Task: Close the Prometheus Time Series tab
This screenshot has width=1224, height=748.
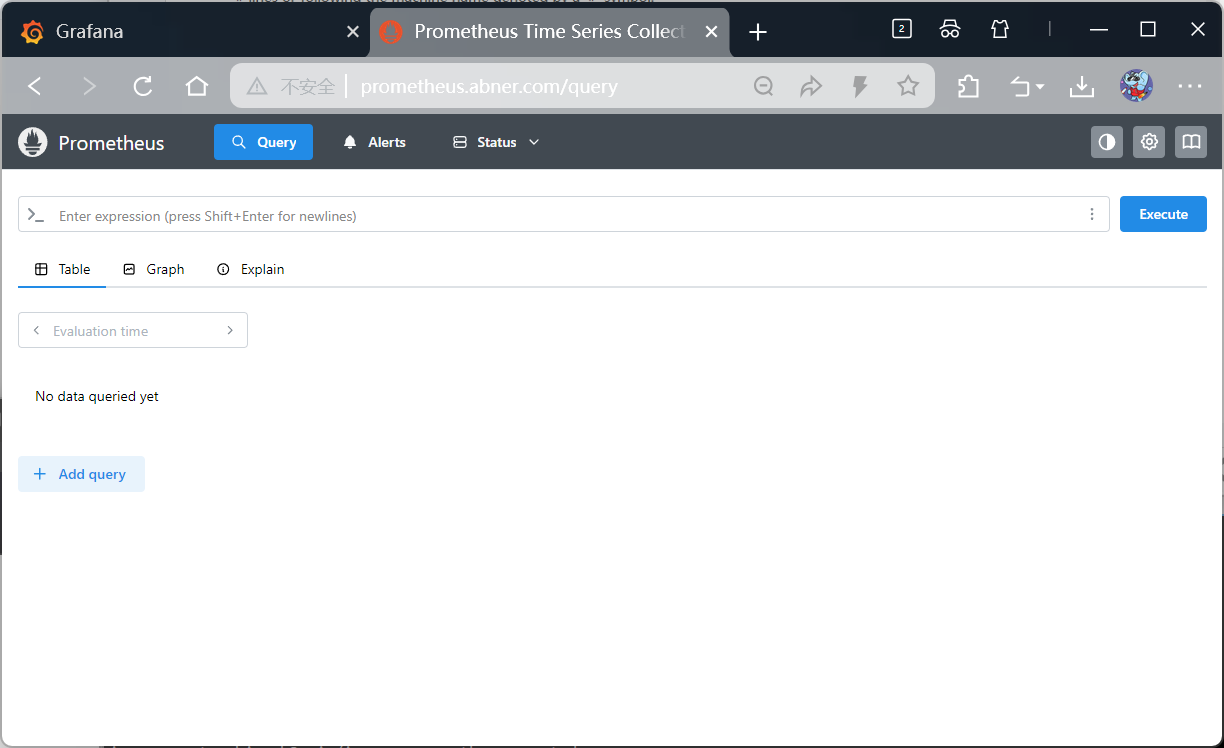Action: tap(712, 32)
